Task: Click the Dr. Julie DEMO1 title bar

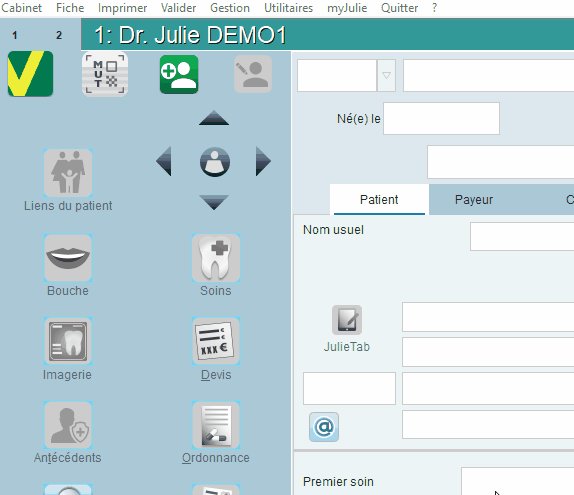Action: click(x=327, y=34)
